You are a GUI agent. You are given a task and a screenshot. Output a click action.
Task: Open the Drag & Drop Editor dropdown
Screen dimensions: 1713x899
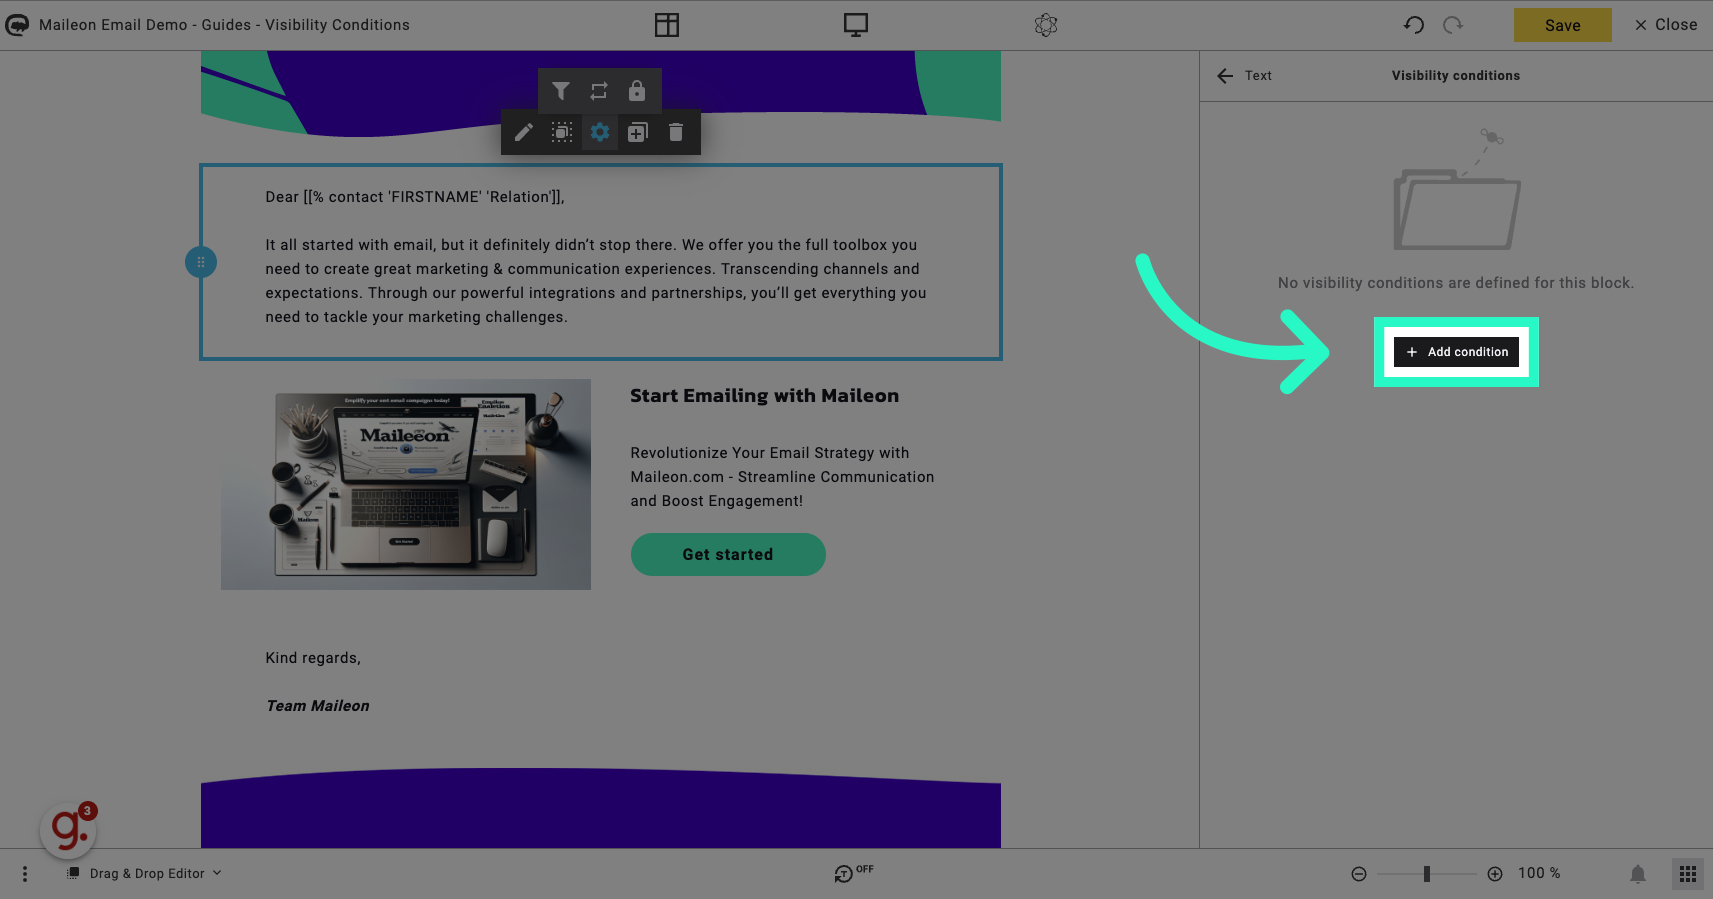click(146, 873)
